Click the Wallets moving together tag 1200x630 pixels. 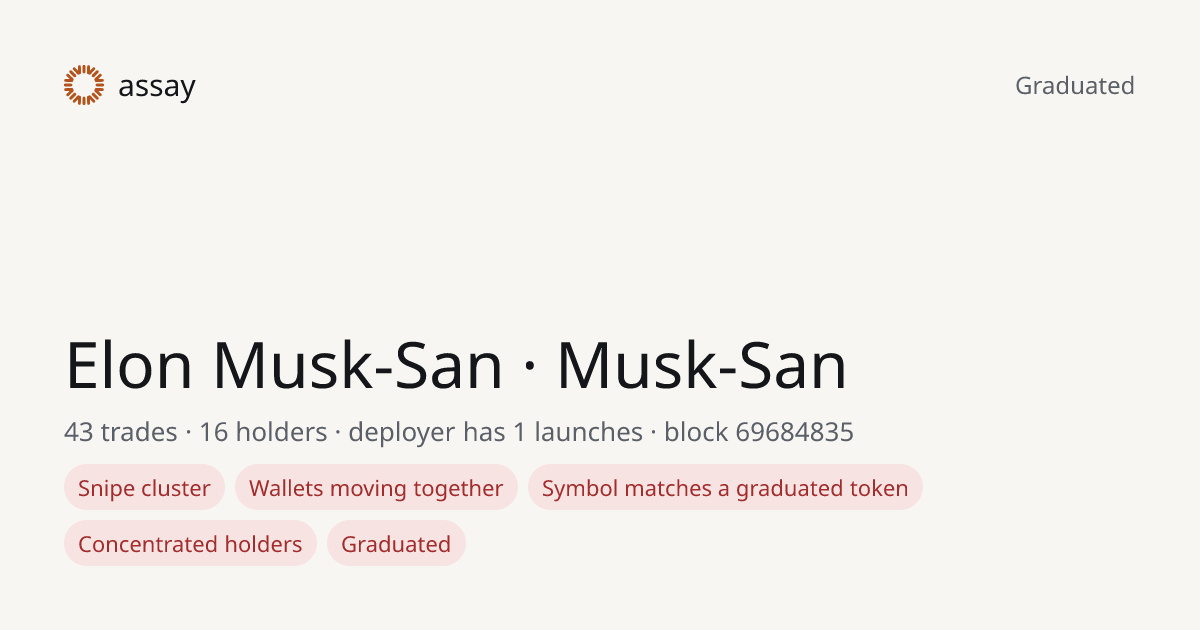(376, 488)
